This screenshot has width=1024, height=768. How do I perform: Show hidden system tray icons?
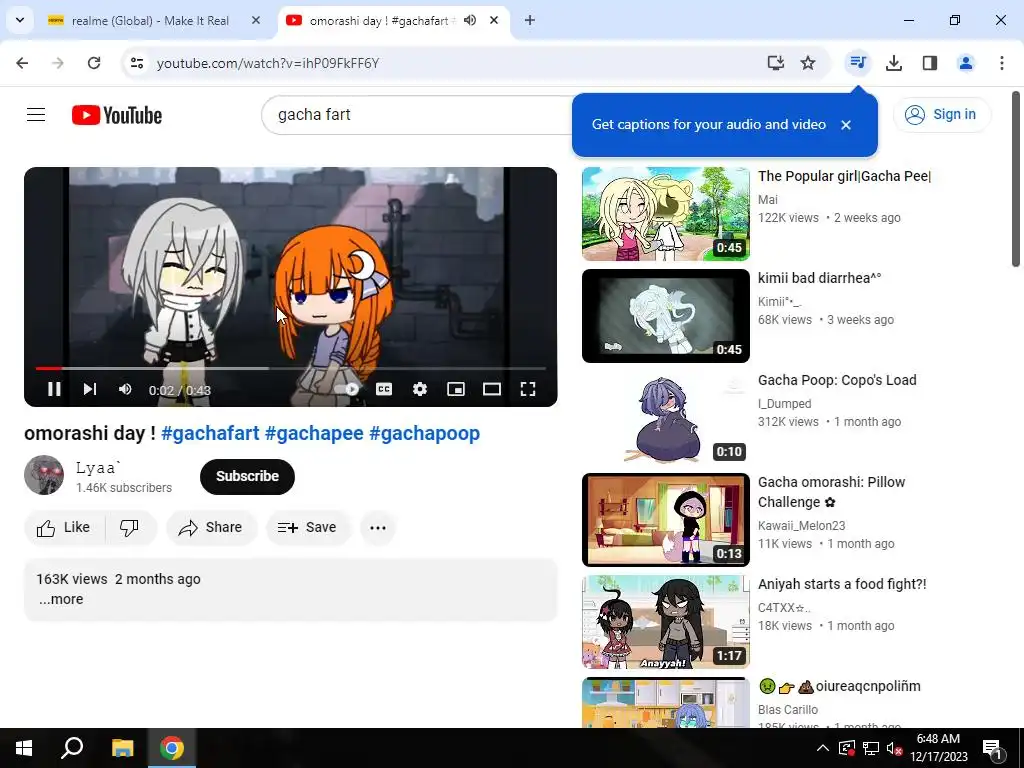coord(823,748)
